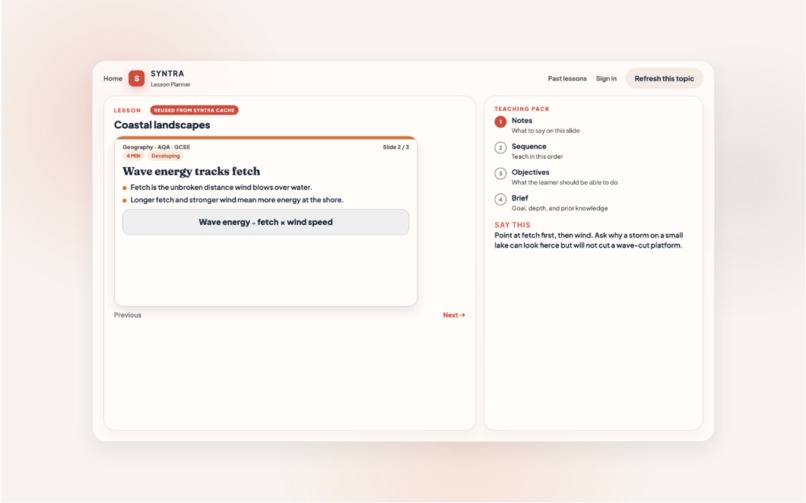Click the red Syntra S logo icon
The width and height of the screenshot is (806, 503).
(x=136, y=78)
